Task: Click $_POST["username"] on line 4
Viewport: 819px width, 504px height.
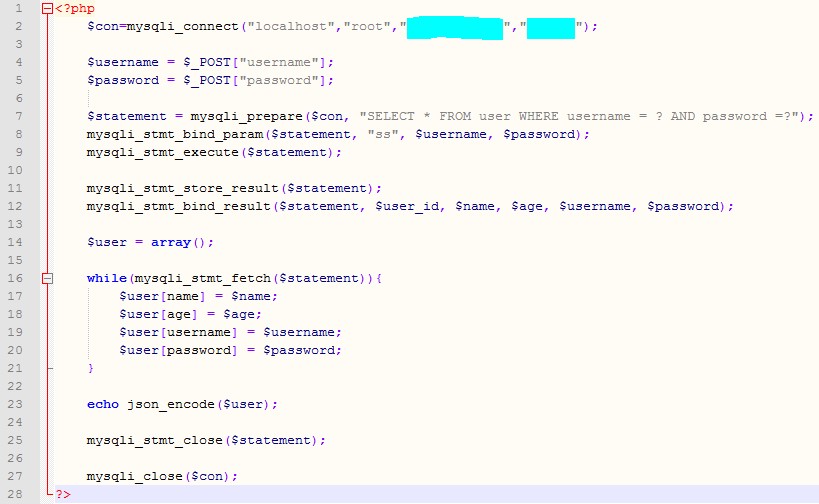Action: [255, 62]
